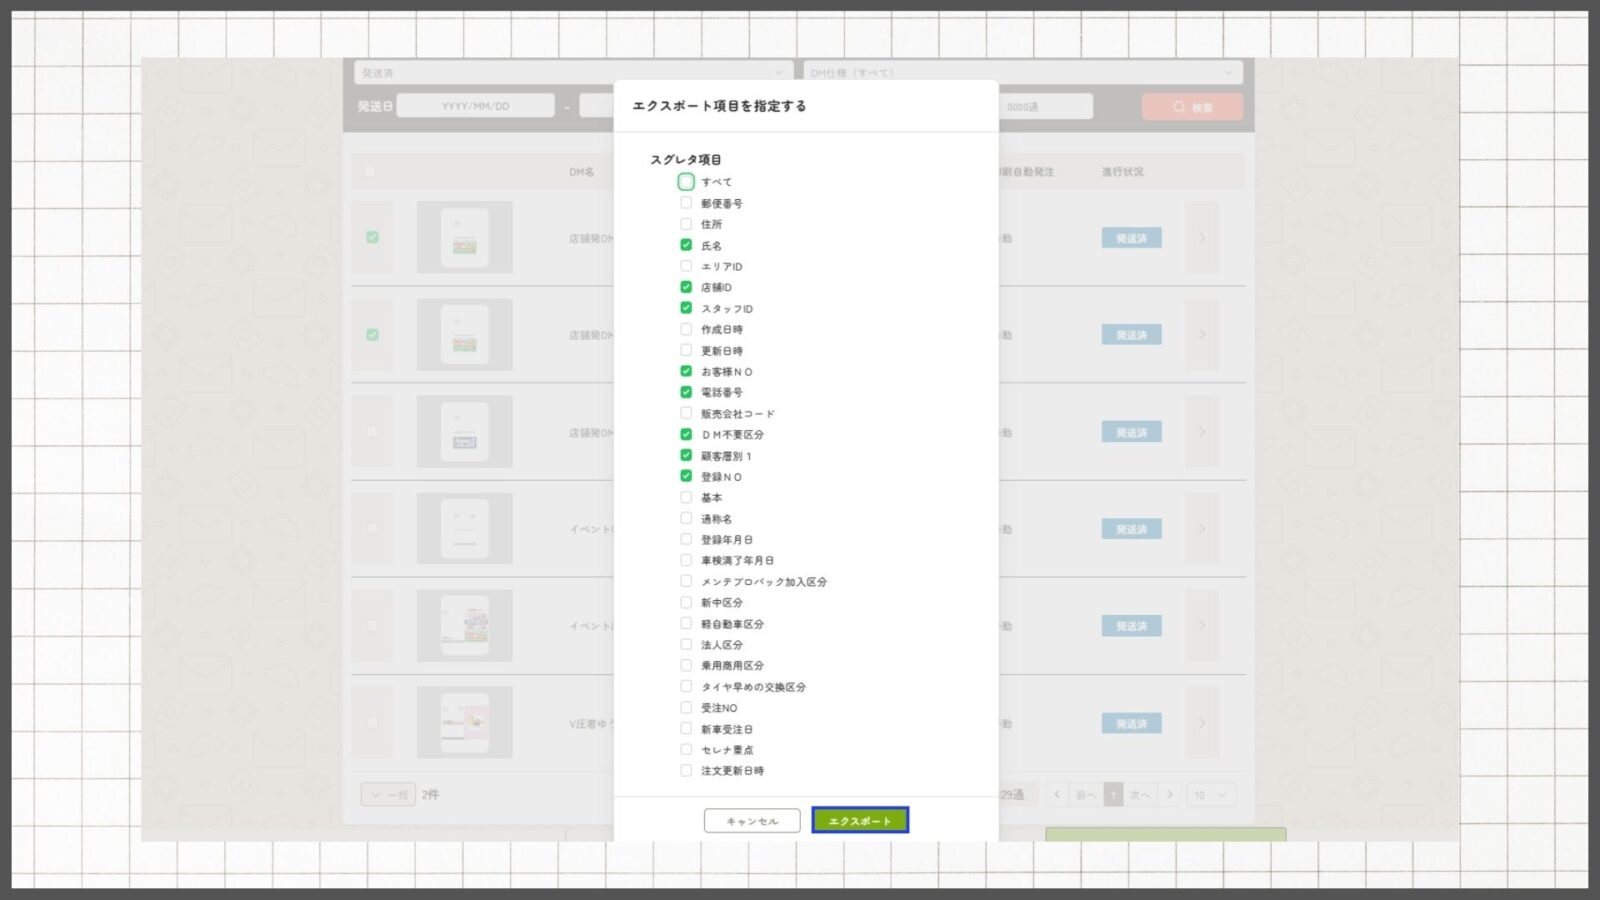
Task: Disable the DM不要区分 checkbox
Action: point(686,434)
